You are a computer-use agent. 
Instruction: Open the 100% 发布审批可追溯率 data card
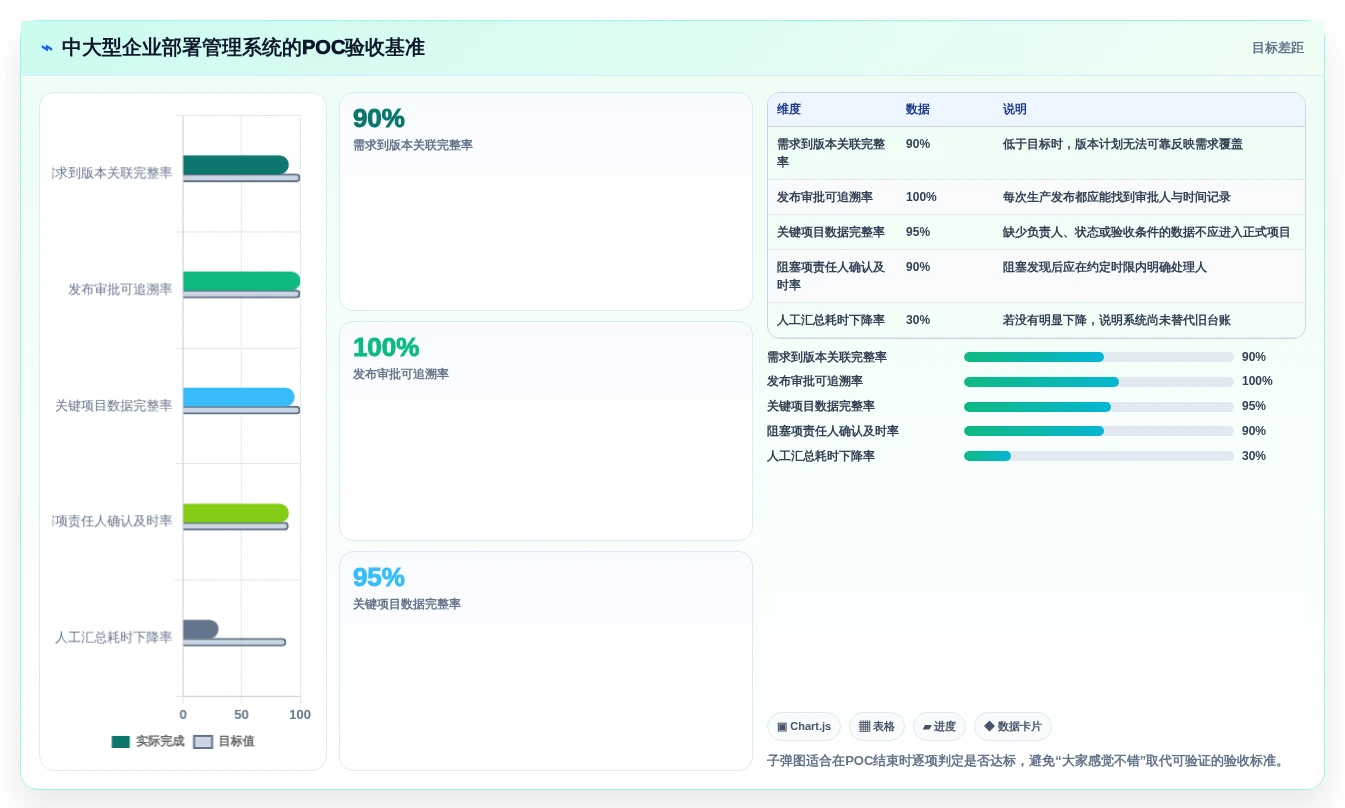click(546, 431)
